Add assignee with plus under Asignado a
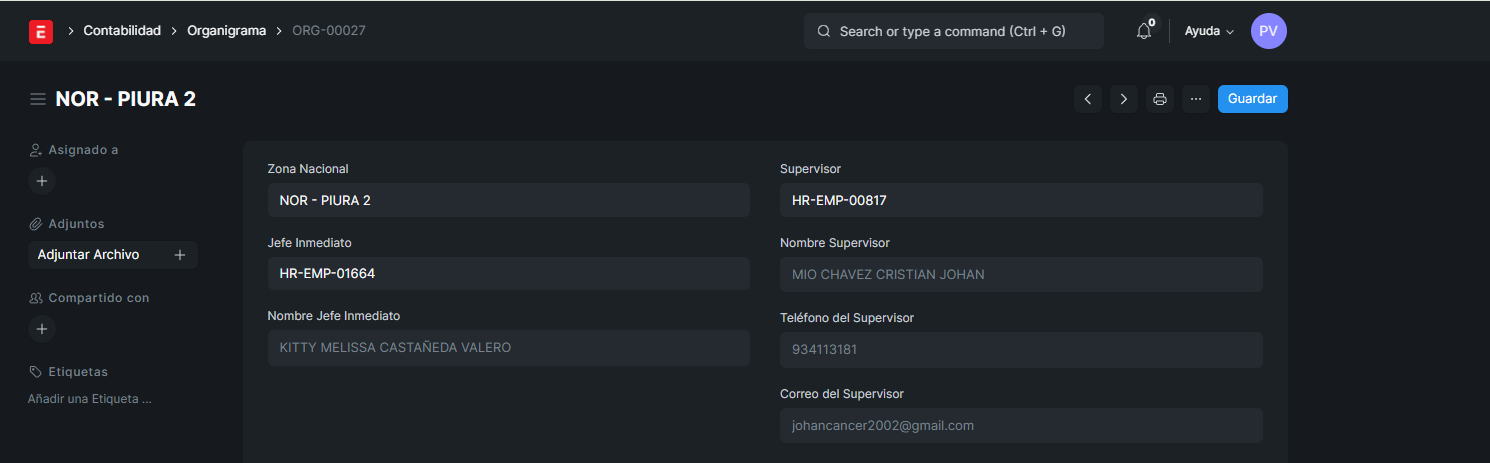Screen dimensions: 1490x463 41,181
